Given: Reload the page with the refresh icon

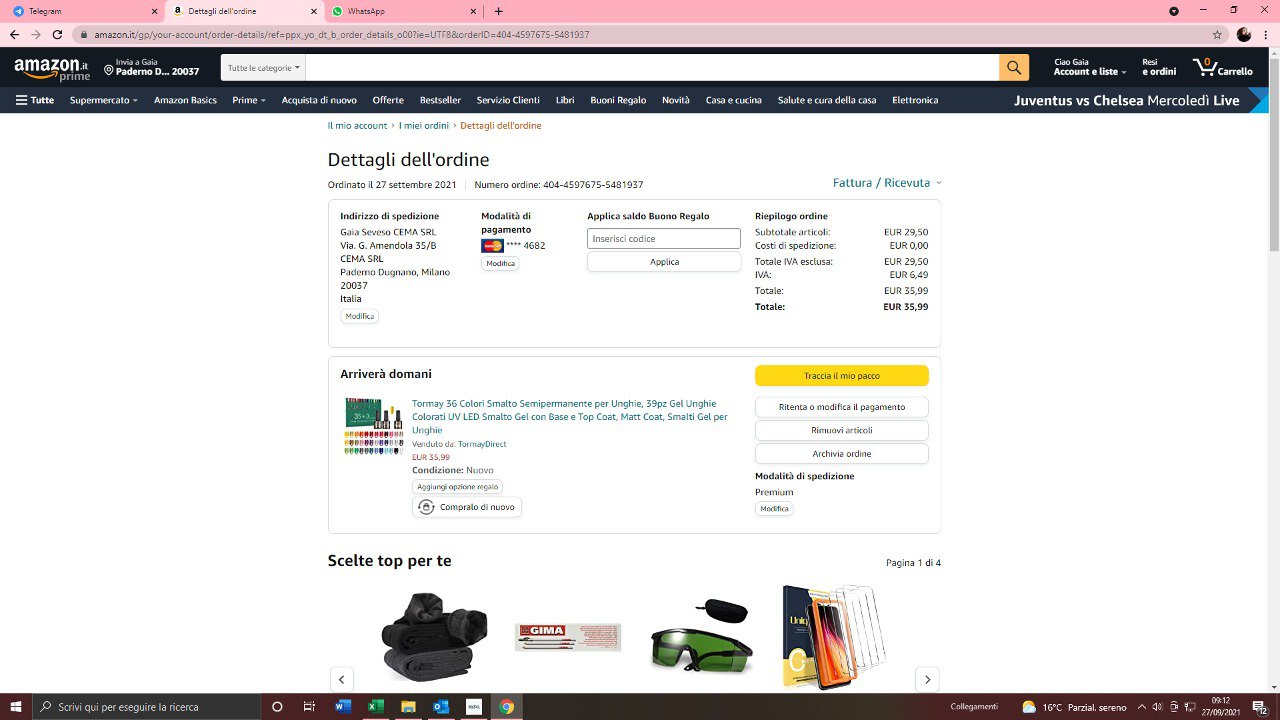Looking at the screenshot, I should [x=57, y=34].
